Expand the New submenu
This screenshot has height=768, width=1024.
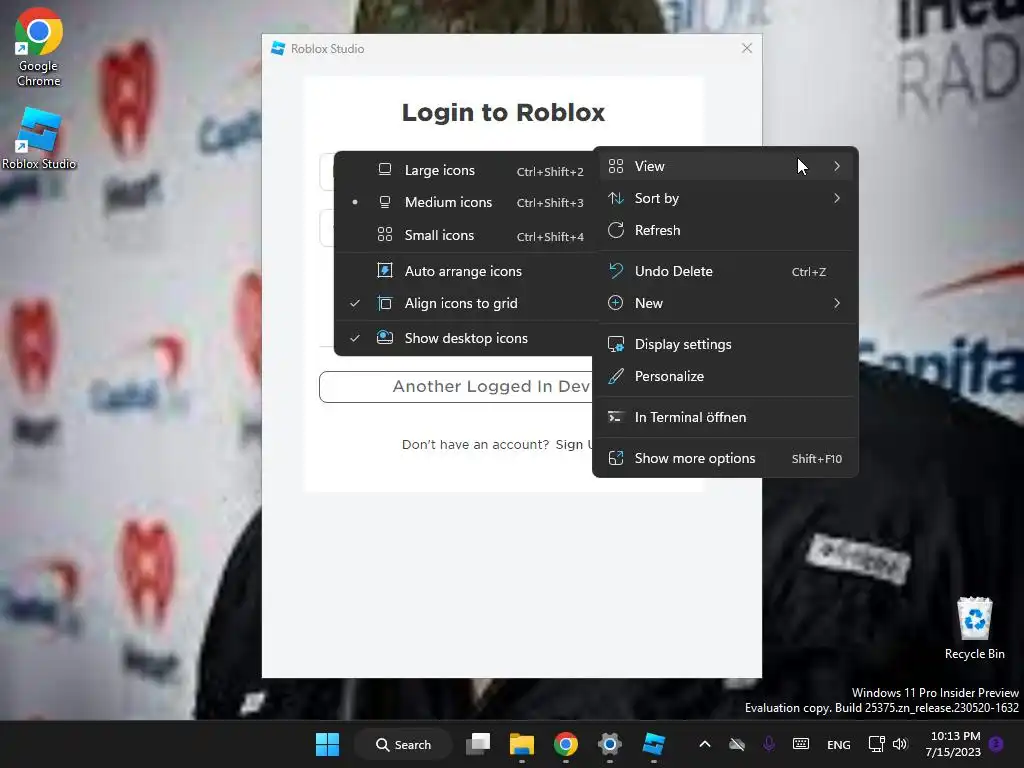click(725, 303)
